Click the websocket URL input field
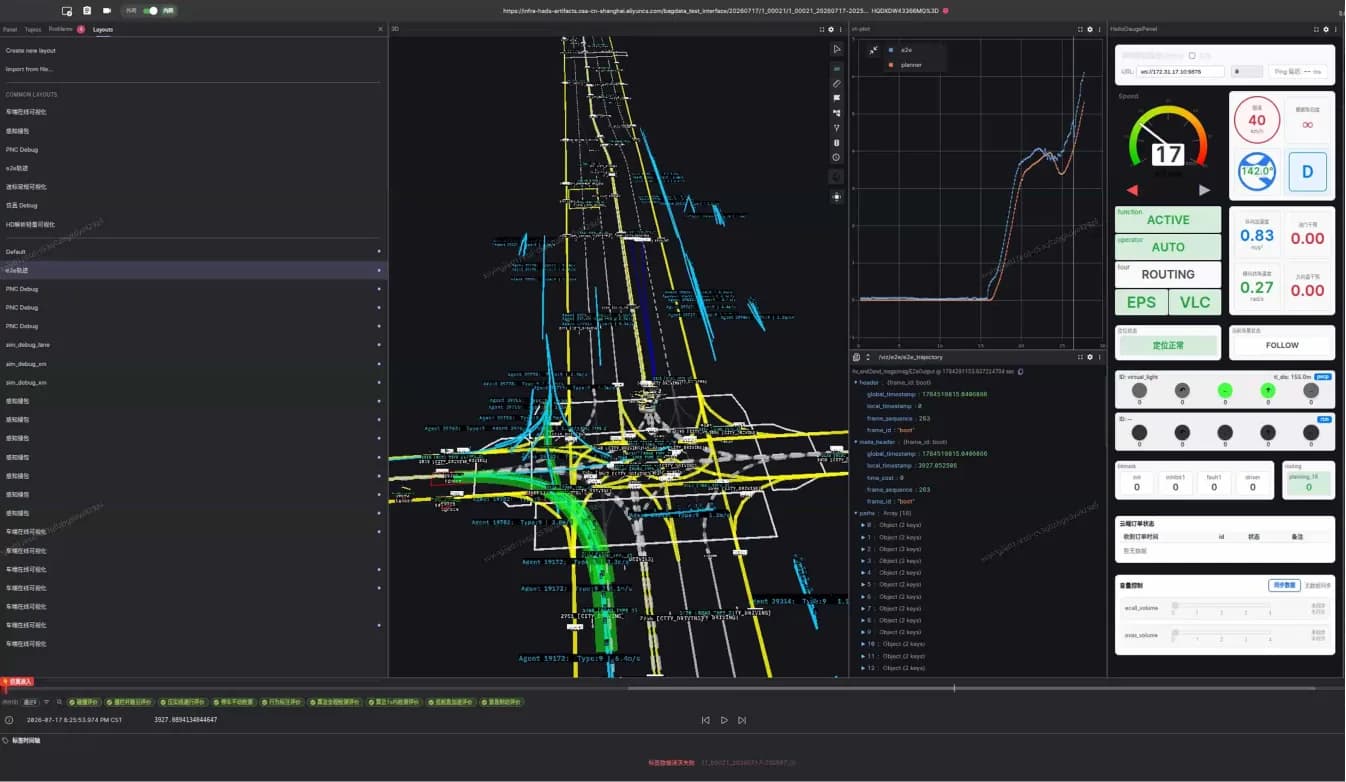 click(1180, 71)
